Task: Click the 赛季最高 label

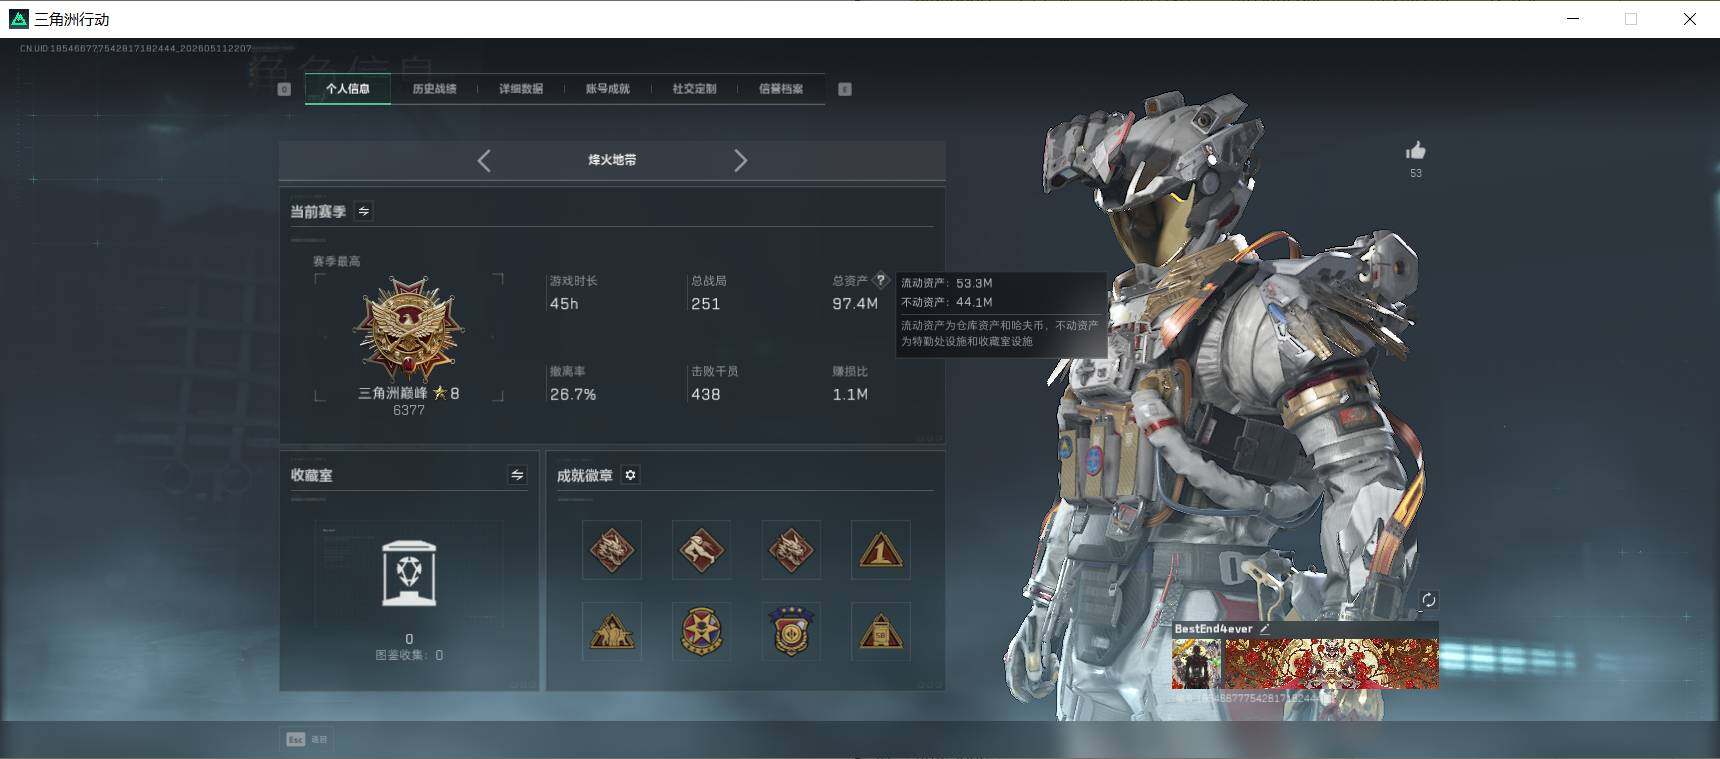Action: (336, 261)
